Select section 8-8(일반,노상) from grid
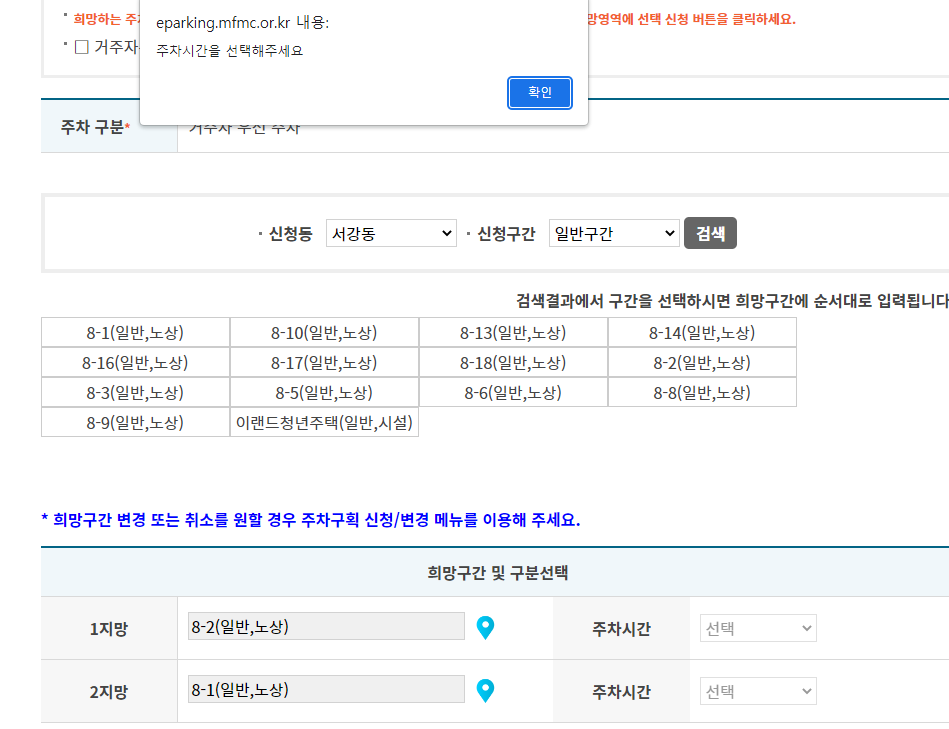The height and width of the screenshot is (729, 949). (702, 393)
